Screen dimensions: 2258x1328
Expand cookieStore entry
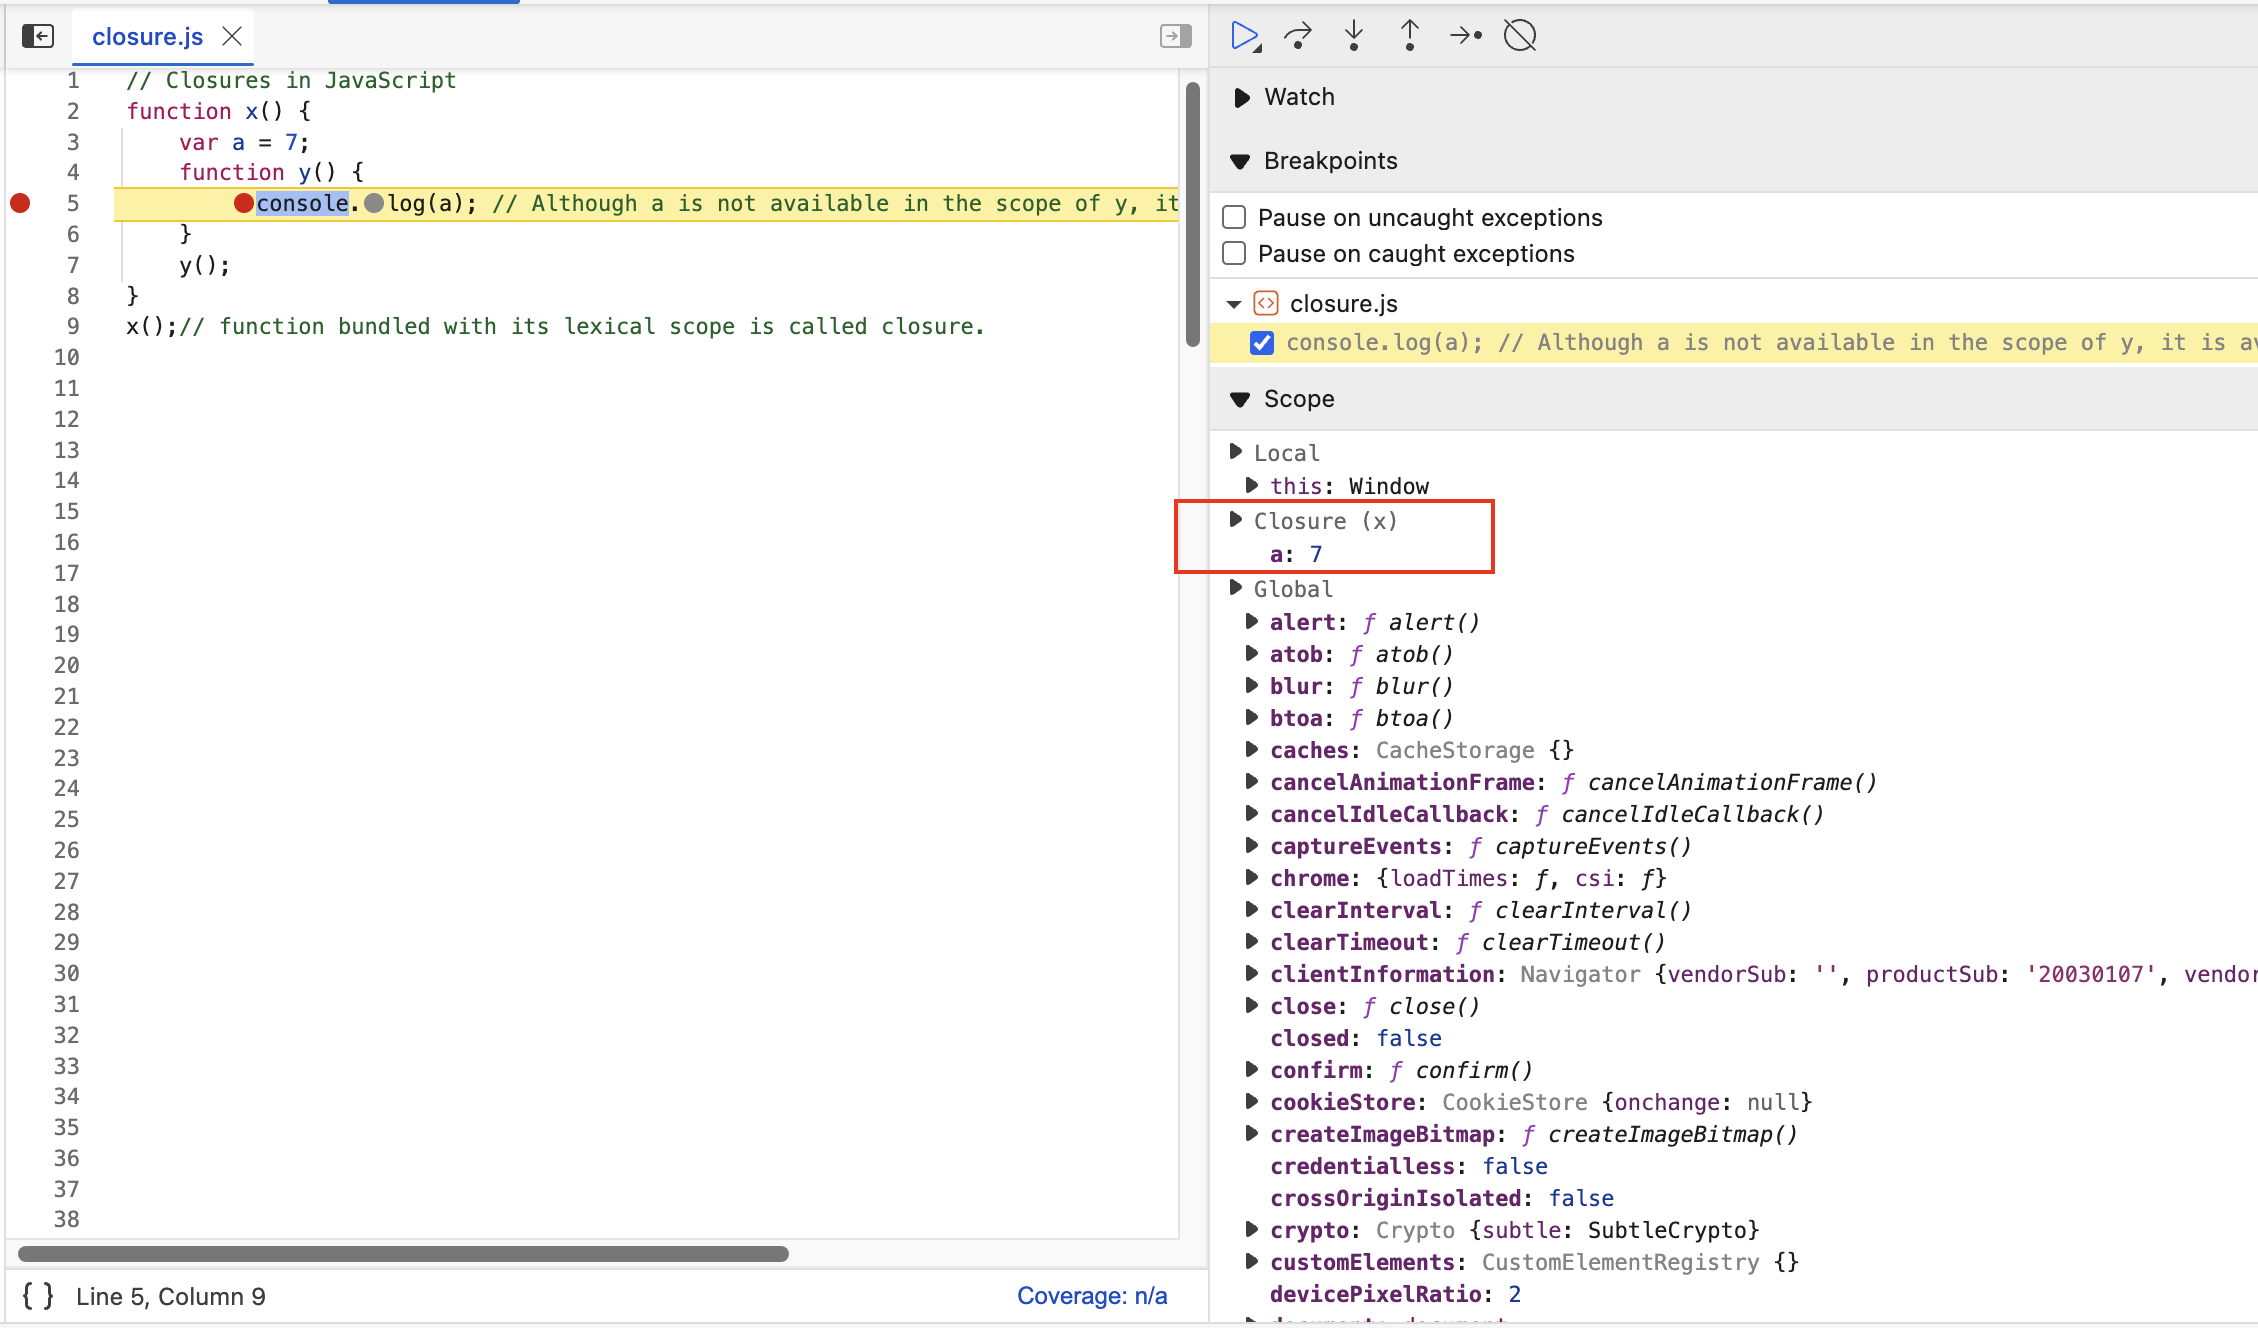click(x=1252, y=1101)
